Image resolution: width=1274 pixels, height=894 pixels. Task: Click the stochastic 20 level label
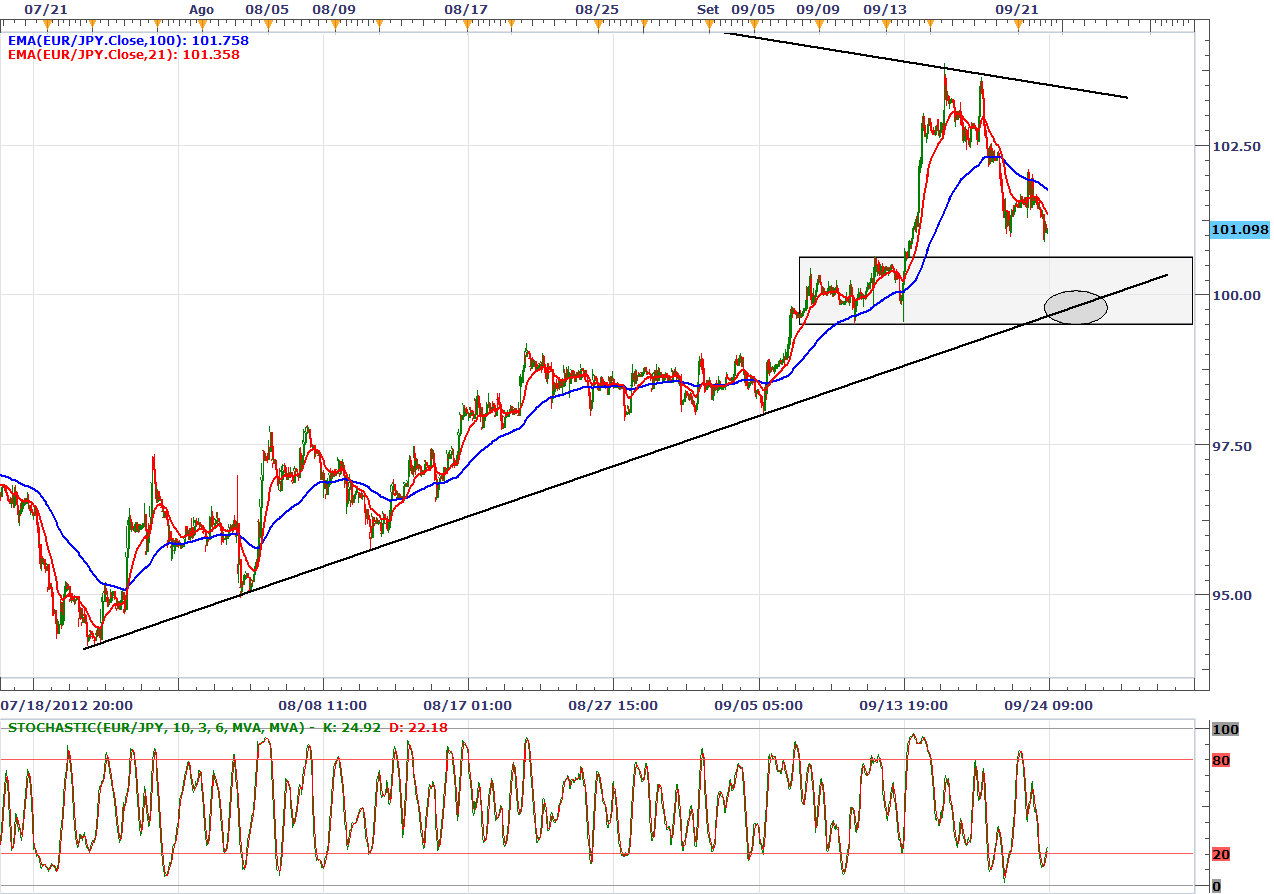click(x=1221, y=854)
